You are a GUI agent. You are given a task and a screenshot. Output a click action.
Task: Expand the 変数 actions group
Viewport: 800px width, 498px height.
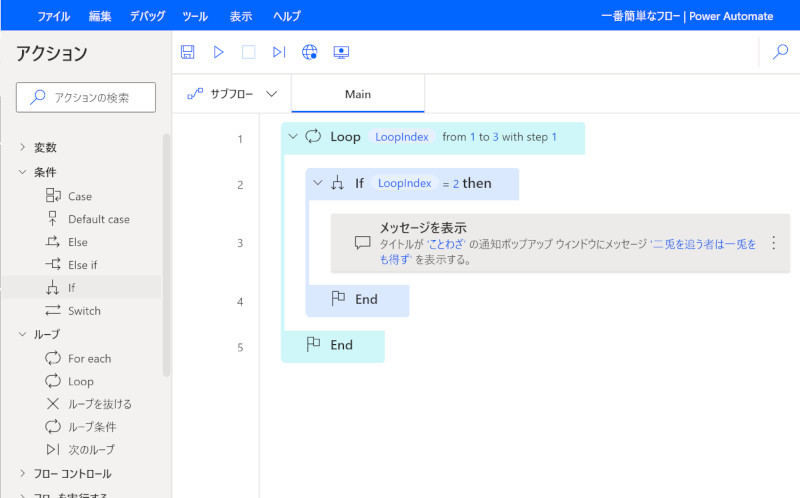click(23, 147)
